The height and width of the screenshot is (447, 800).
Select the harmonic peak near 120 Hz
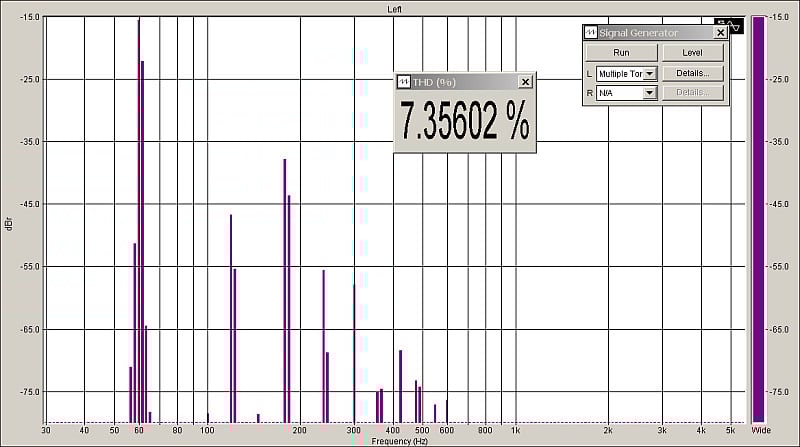tap(231, 320)
